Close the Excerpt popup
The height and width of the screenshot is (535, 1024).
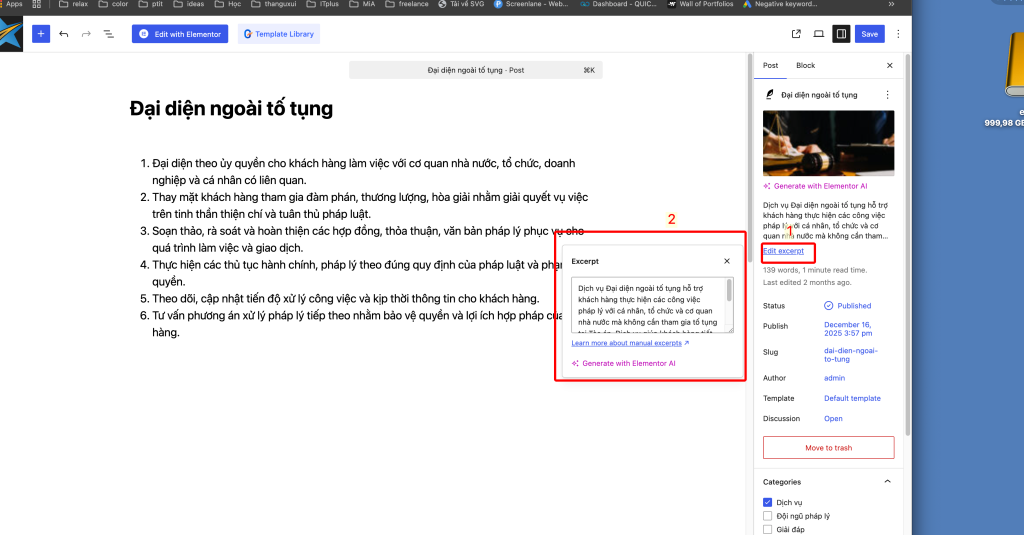pos(727,261)
